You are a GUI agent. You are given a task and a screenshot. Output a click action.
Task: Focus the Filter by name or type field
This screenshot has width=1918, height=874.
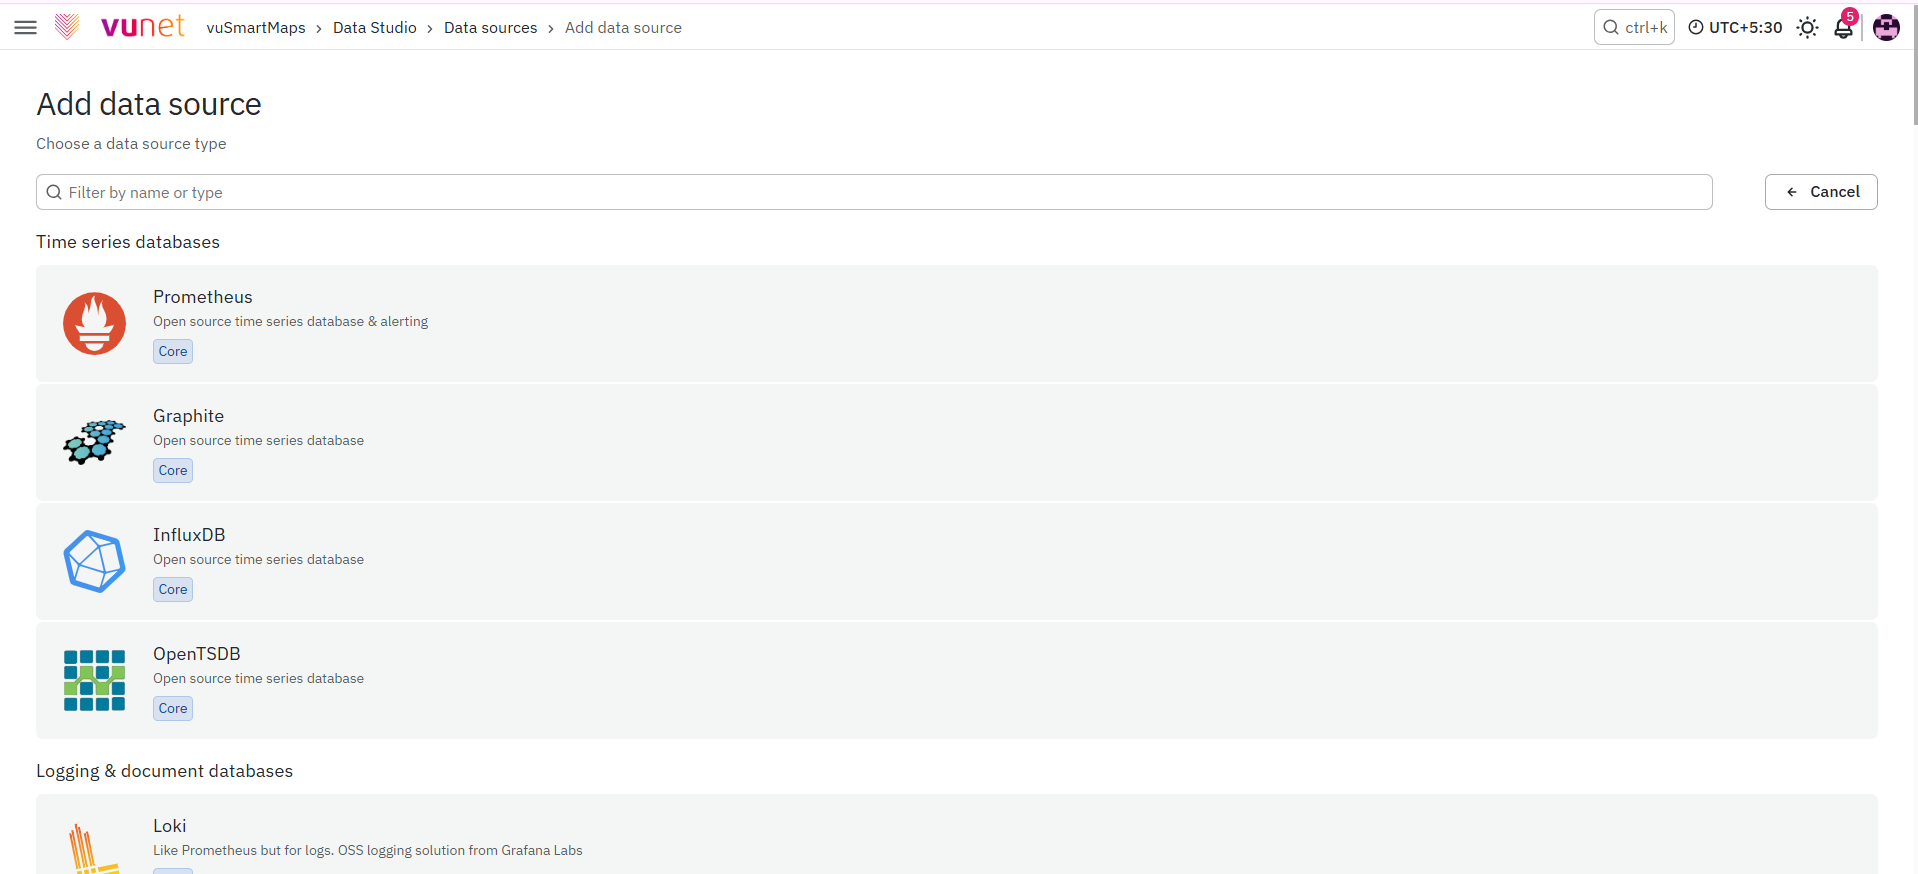[x=874, y=192]
